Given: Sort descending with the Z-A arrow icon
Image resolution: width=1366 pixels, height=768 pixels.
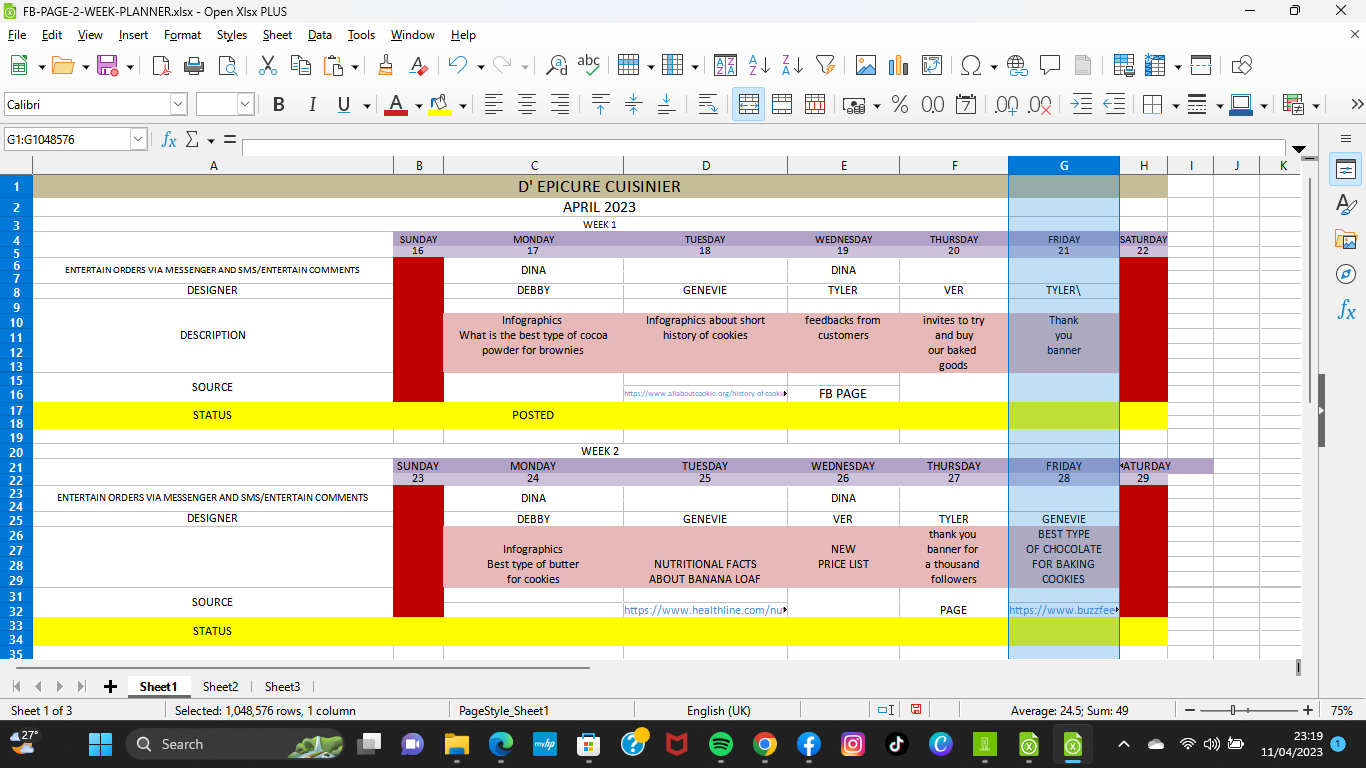Looking at the screenshot, I should coord(792,65).
